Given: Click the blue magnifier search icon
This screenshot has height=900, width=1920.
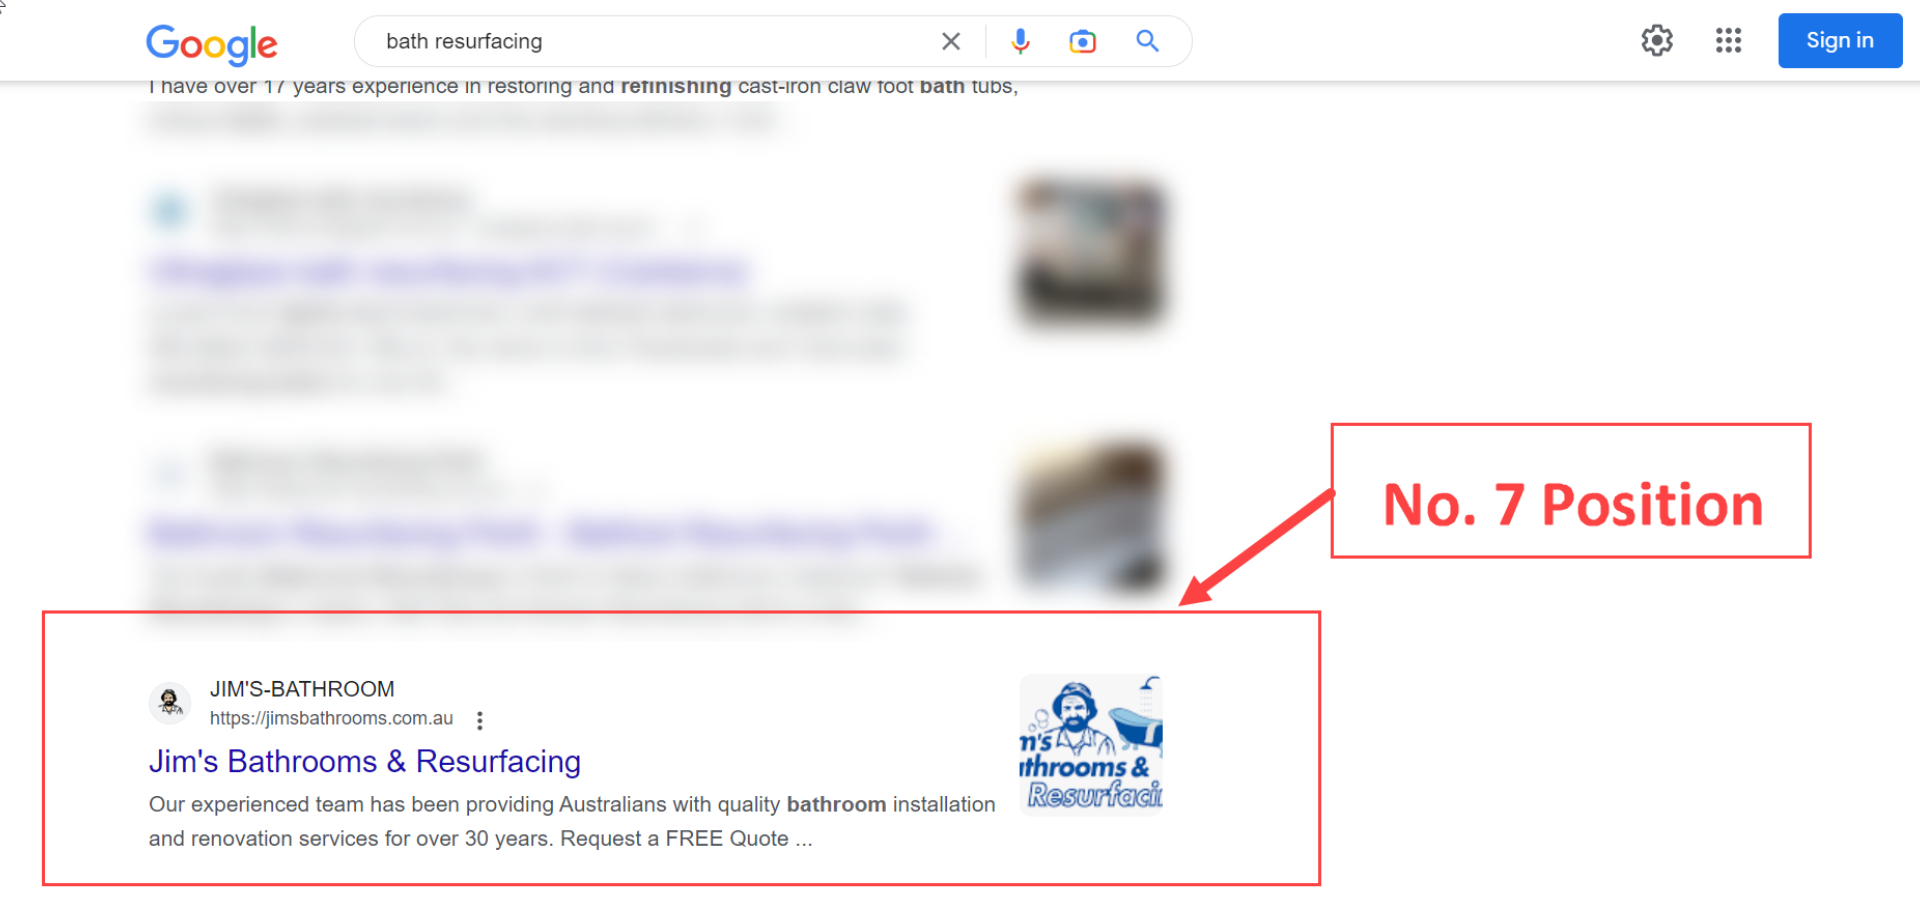Looking at the screenshot, I should click(x=1147, y=41).
